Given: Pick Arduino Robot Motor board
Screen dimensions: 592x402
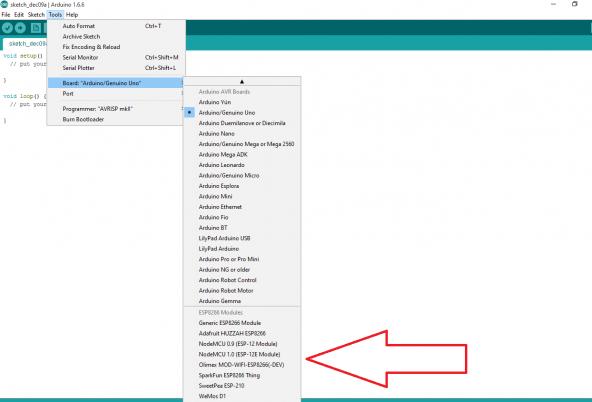Looking at the screenshot, I should [x=242, y=291].
